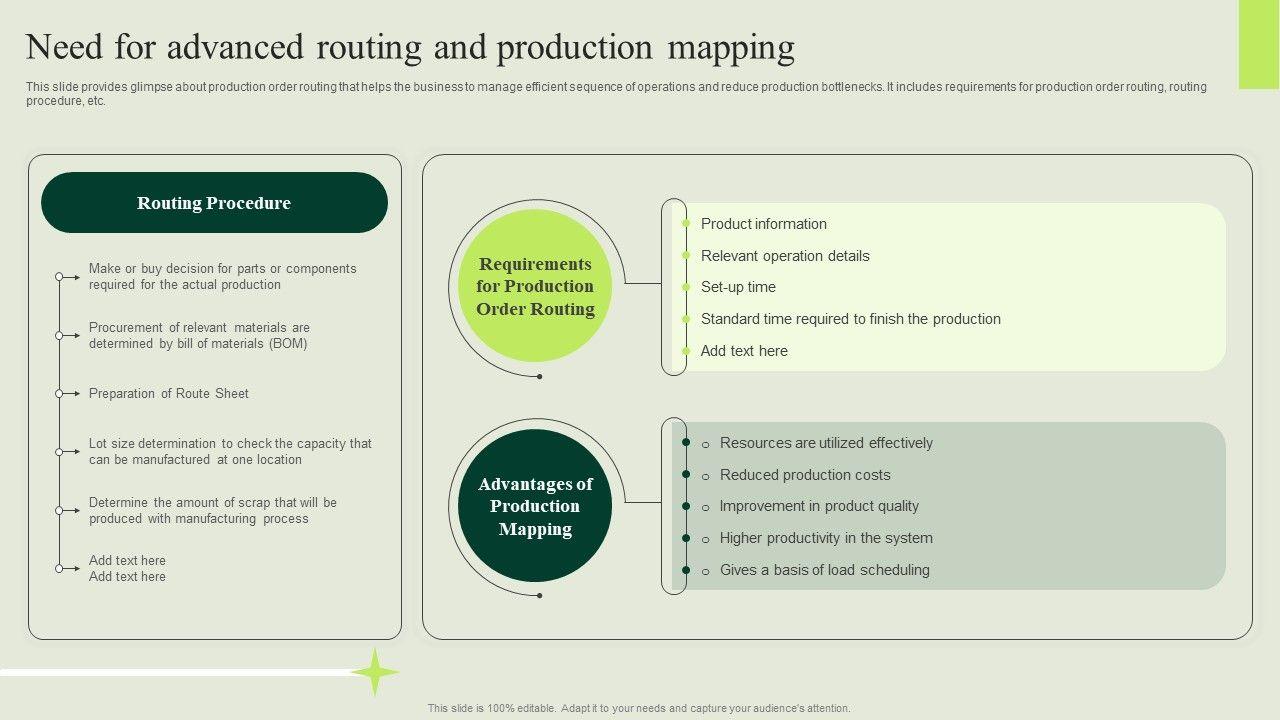Click 'Resources are utilized effectively' item
This screenshot has width=1280, height=720.
pyautogui.click(x=826, y=443)
